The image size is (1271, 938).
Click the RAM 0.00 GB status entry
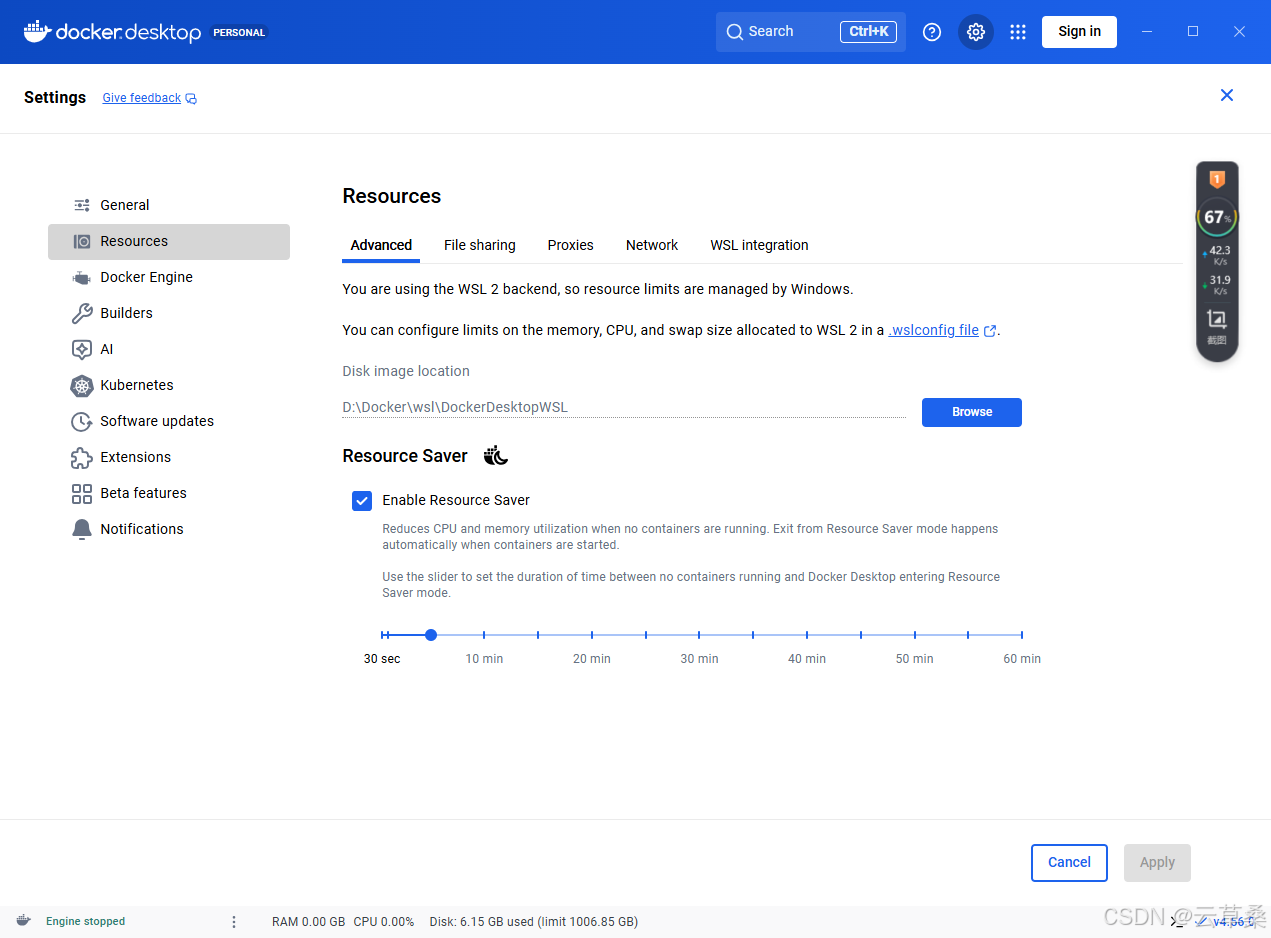point(308,921)
